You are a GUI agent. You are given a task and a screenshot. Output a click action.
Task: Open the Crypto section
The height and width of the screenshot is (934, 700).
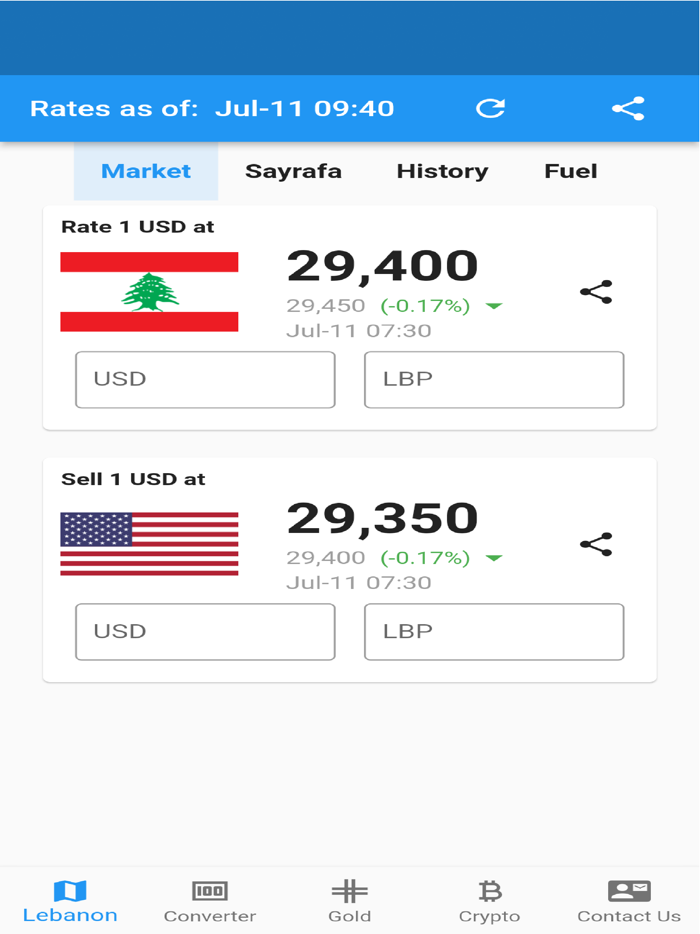[489, 898]
